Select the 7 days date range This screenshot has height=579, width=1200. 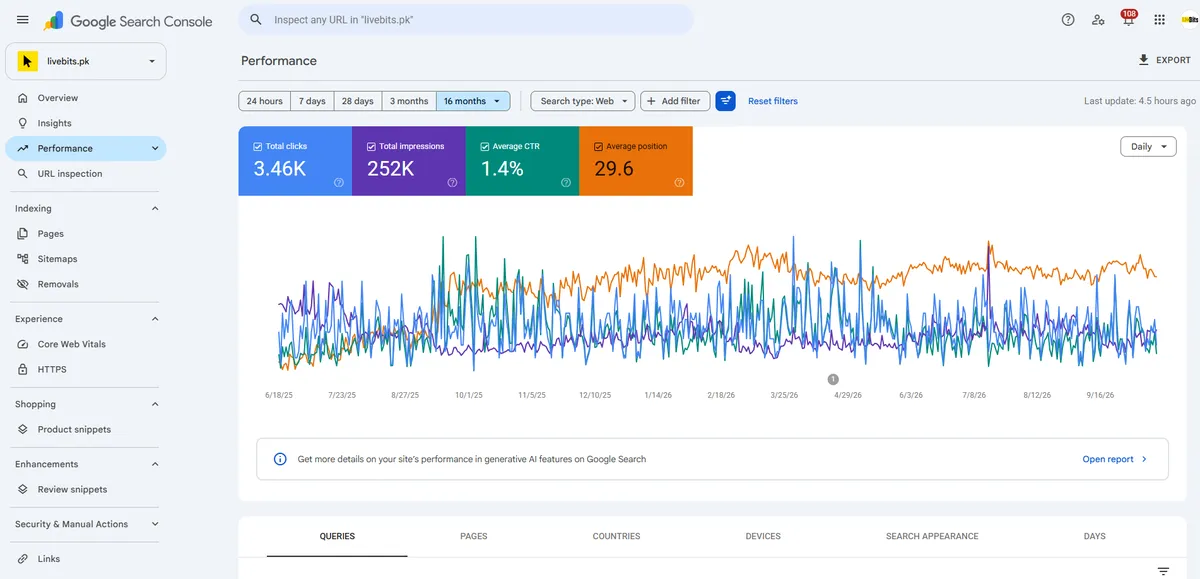(312, 101)
